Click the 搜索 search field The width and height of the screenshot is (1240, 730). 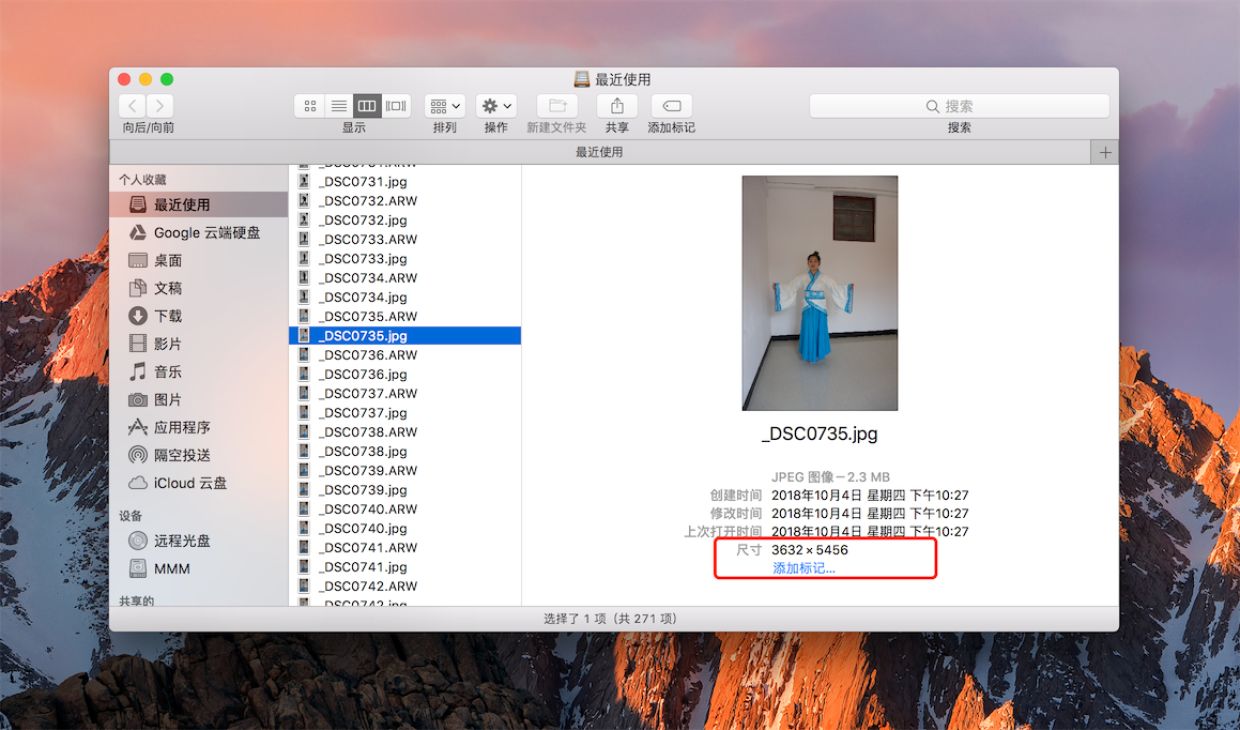click(x=959, y=106)
